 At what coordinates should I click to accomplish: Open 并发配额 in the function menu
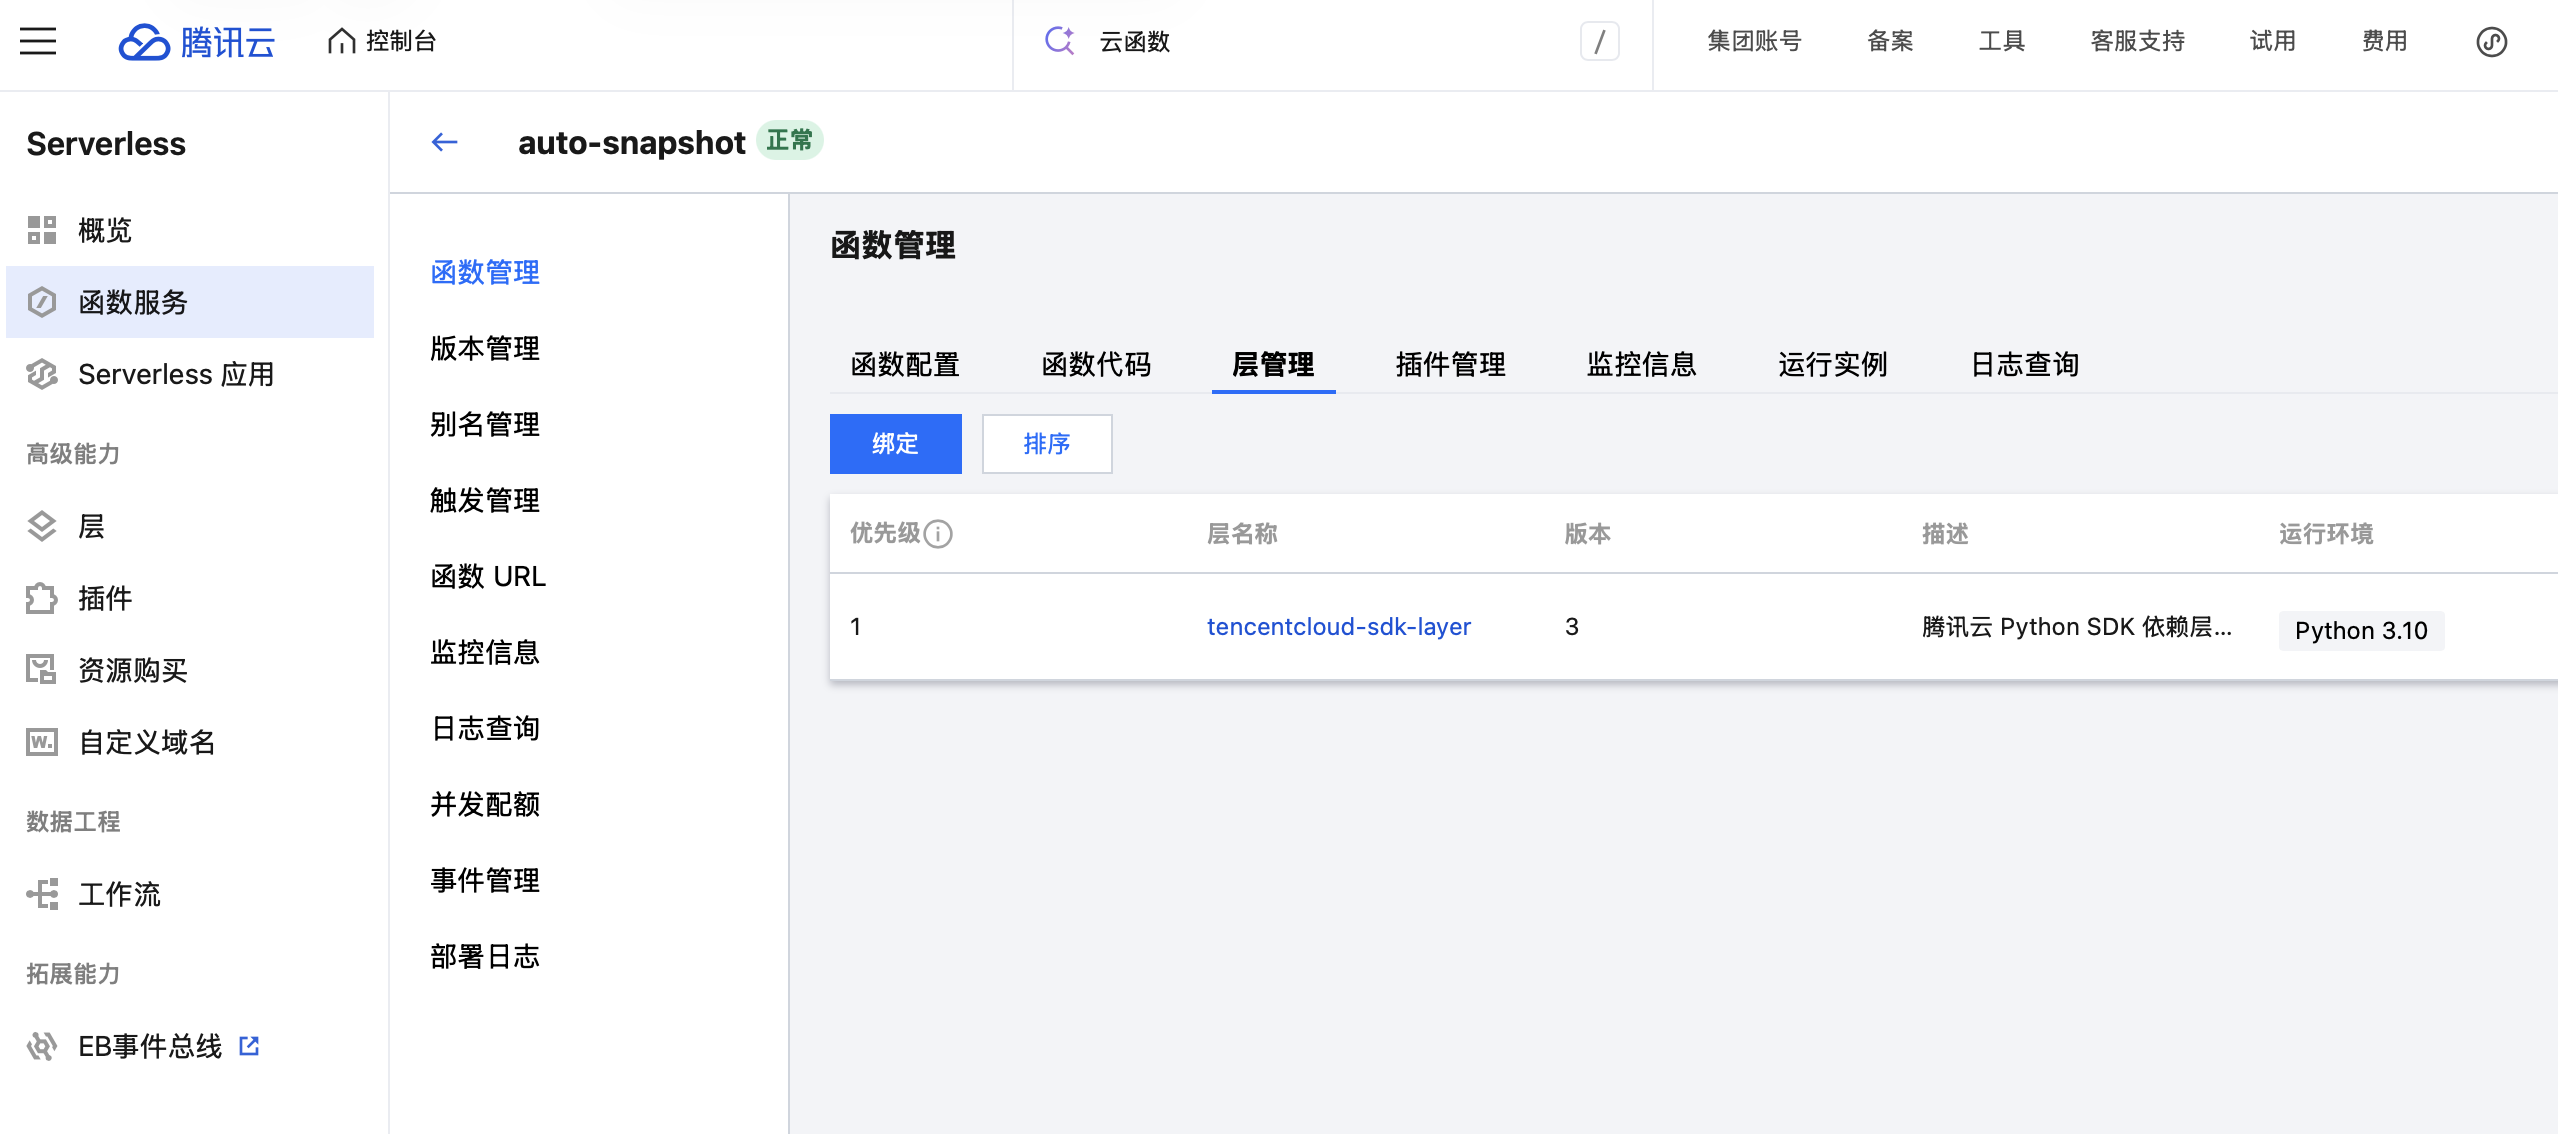click(485, 804)
